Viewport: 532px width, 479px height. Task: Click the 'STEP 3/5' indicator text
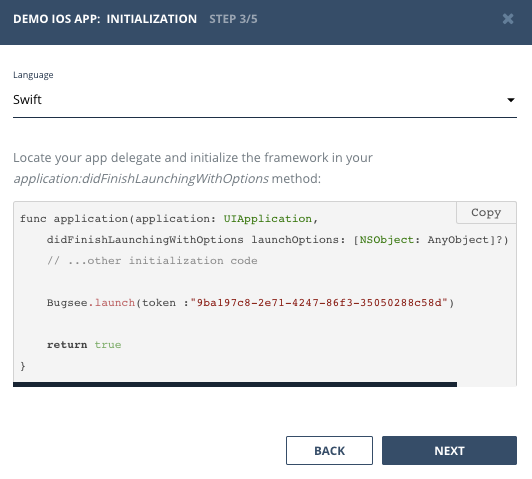pos(233,19)
